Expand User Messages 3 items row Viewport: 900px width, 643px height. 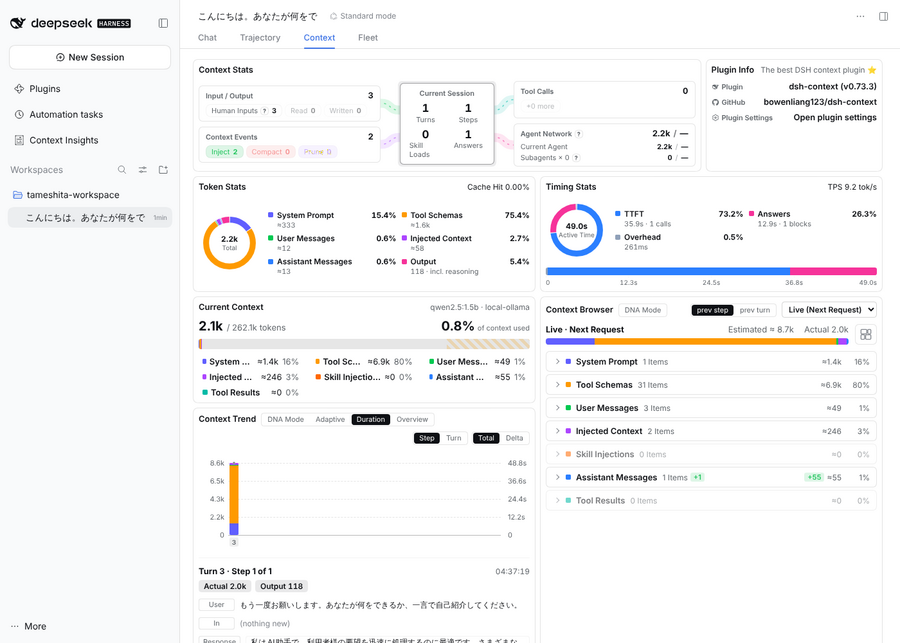tap(711, 408)
